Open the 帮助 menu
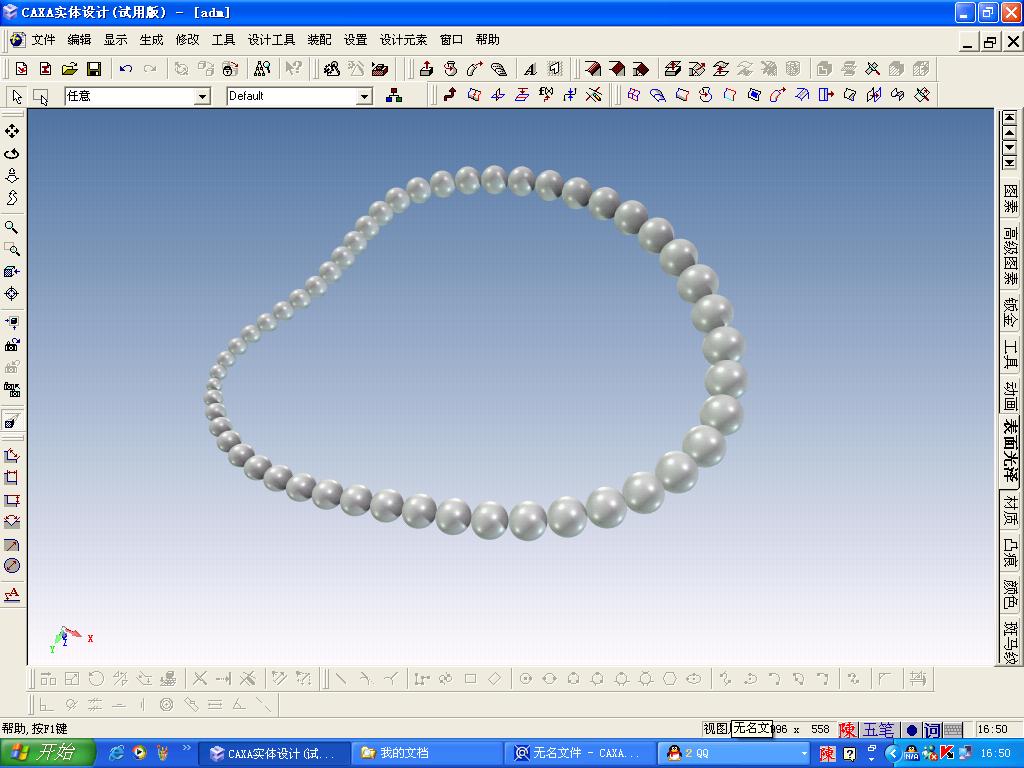The height and width of the screenshot is (768, 1024). 488,40
